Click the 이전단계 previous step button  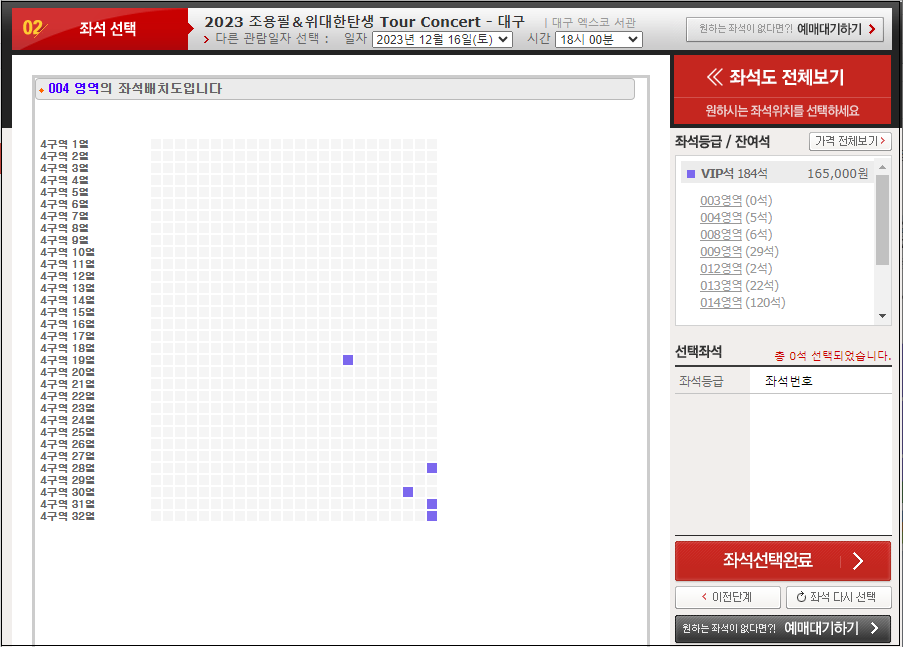(x=727, y=597)
